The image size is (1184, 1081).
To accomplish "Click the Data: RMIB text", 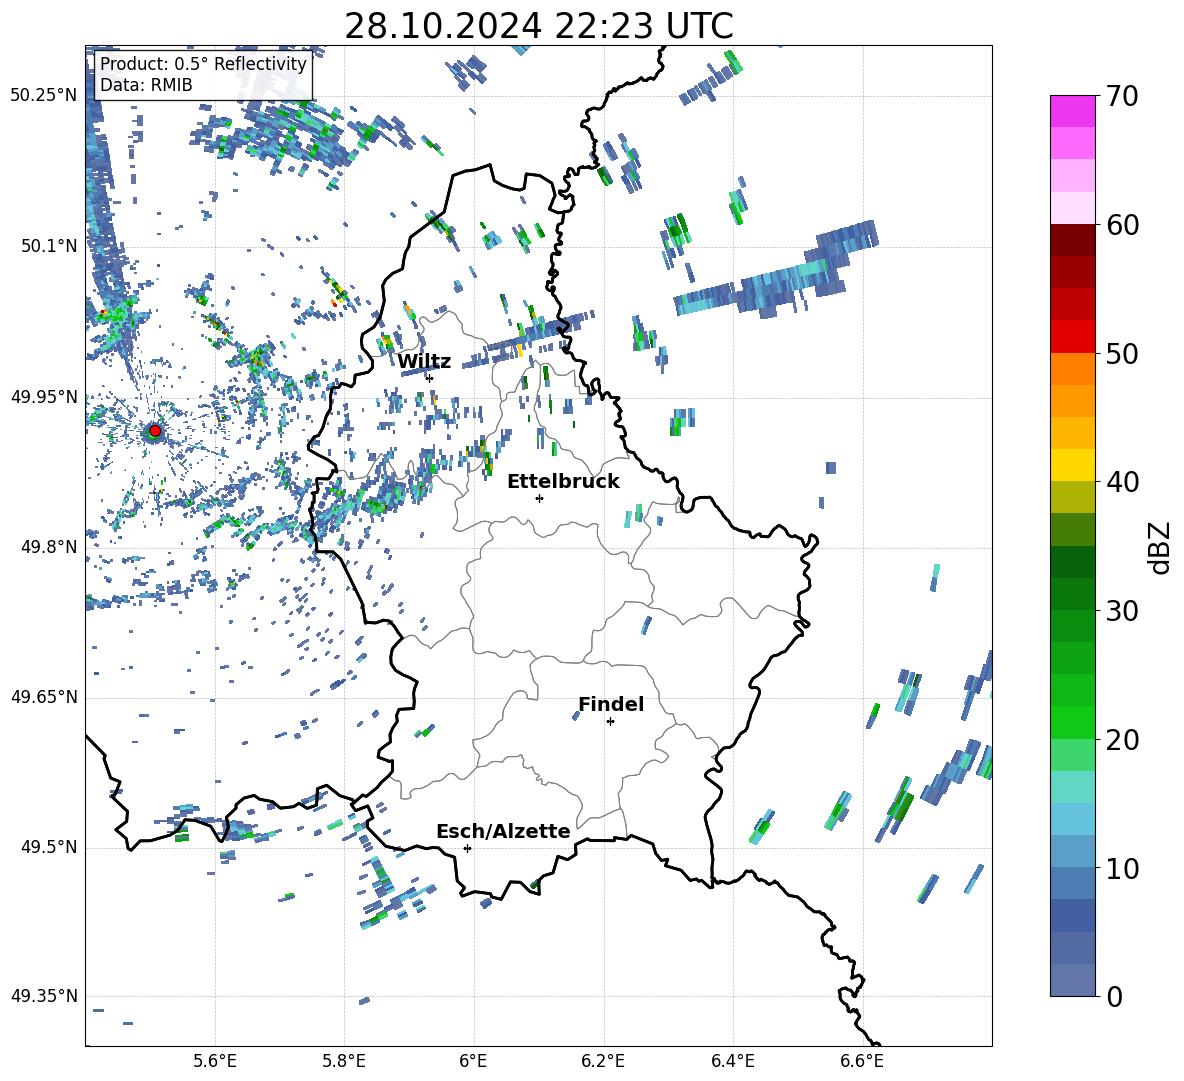I will (146, 85).
